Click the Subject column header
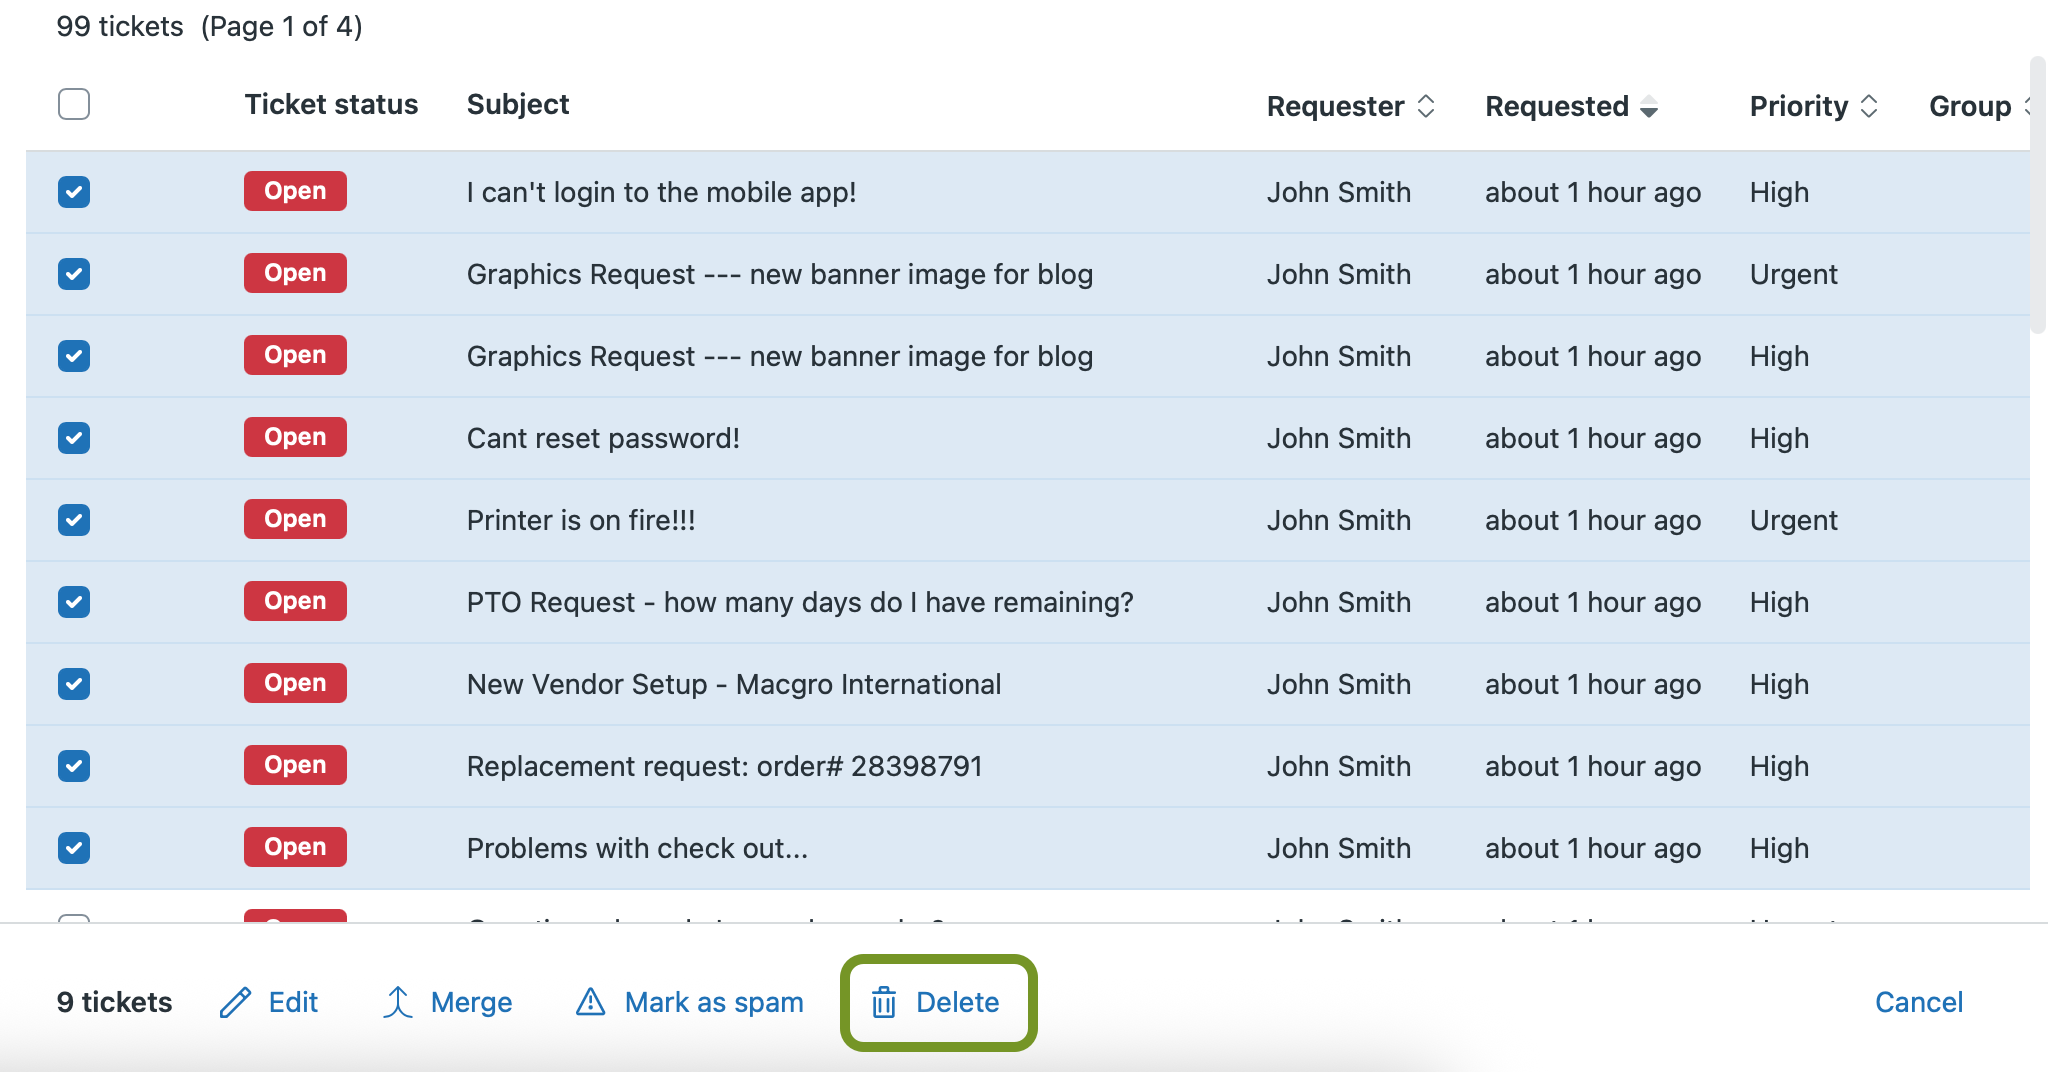 518,104
